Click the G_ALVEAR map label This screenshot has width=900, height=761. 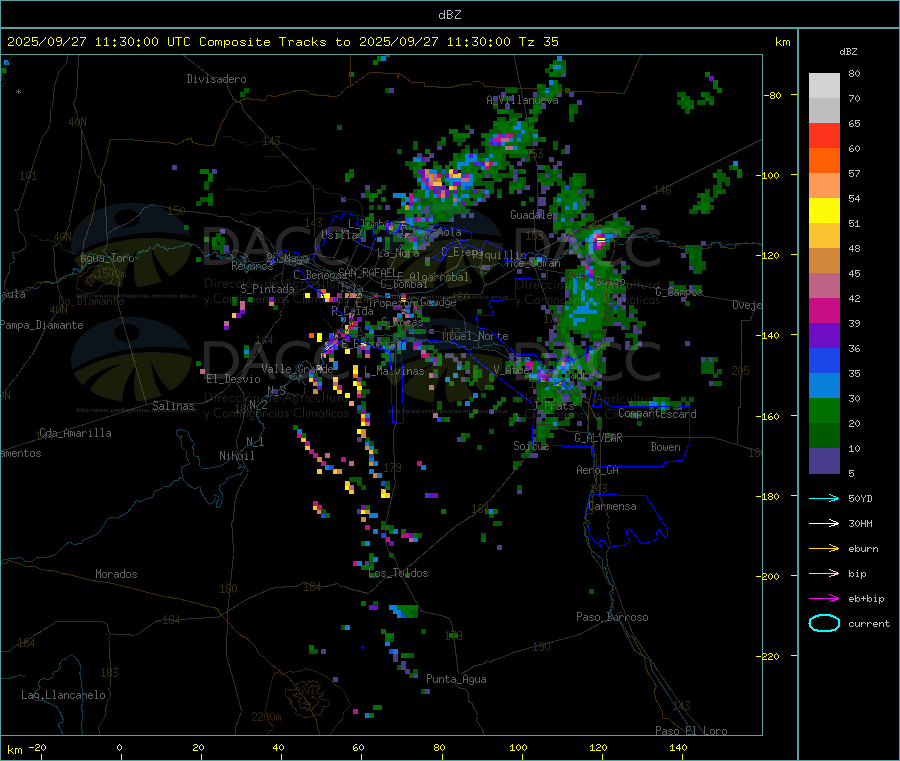point(598,438)
